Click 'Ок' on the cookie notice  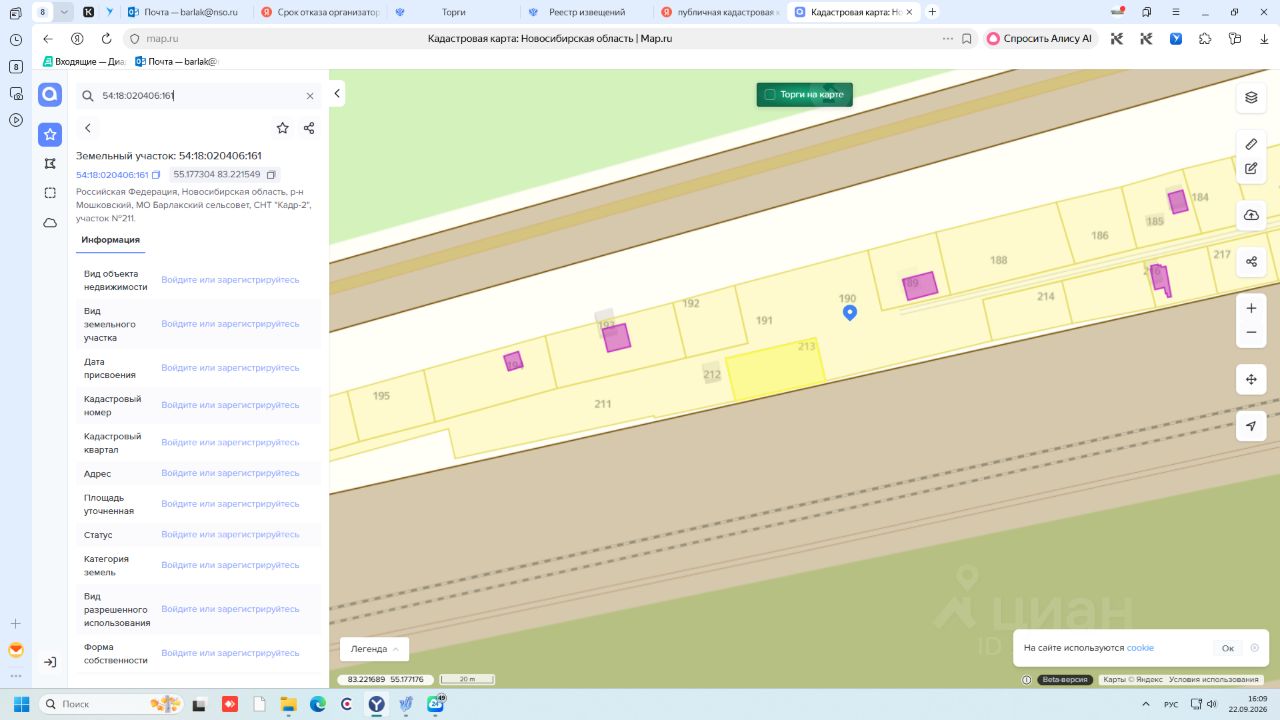[1228, 648]
